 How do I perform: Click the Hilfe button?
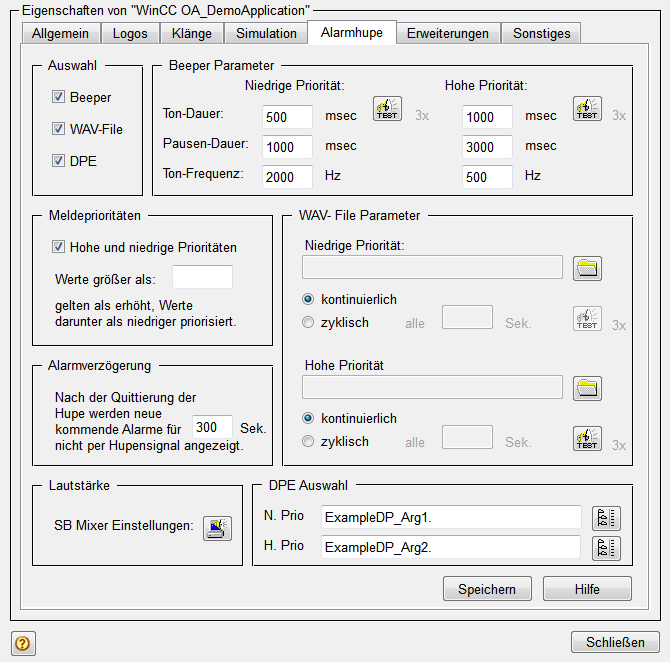[x=587, y=589]
